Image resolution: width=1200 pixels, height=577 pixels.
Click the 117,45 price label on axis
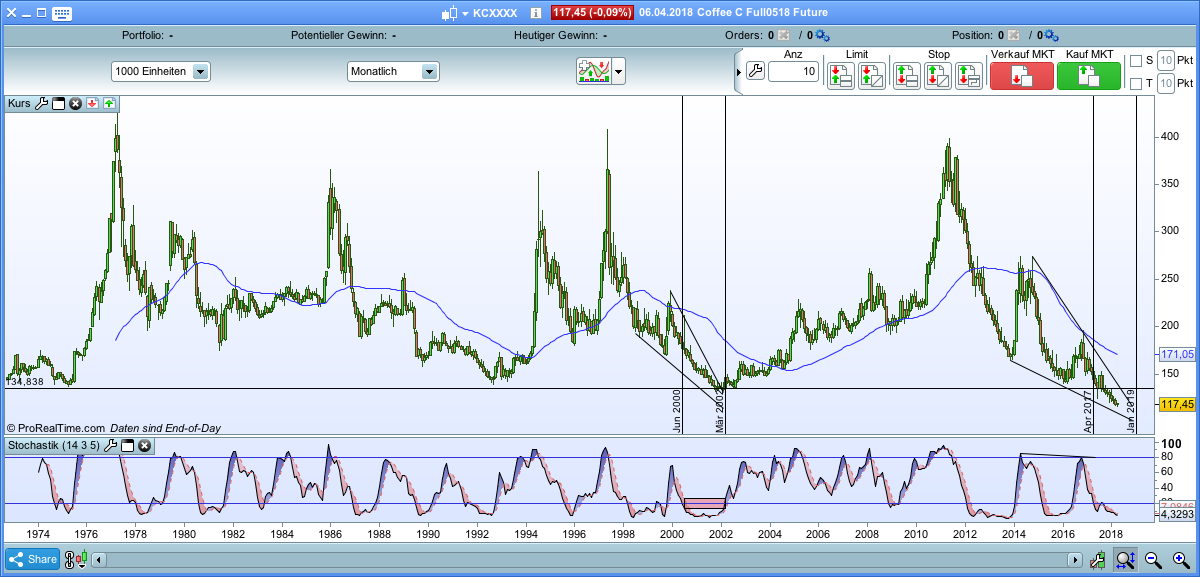click(x=1176, y=404)
